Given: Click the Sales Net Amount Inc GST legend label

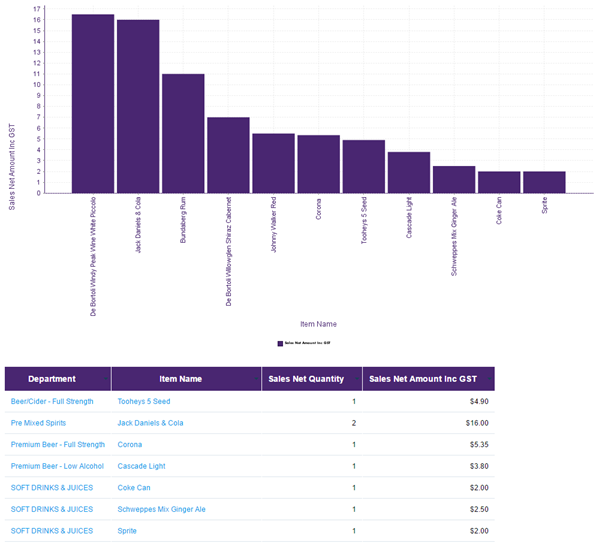Looking at the screenshot, I should [x=307, y=343].
